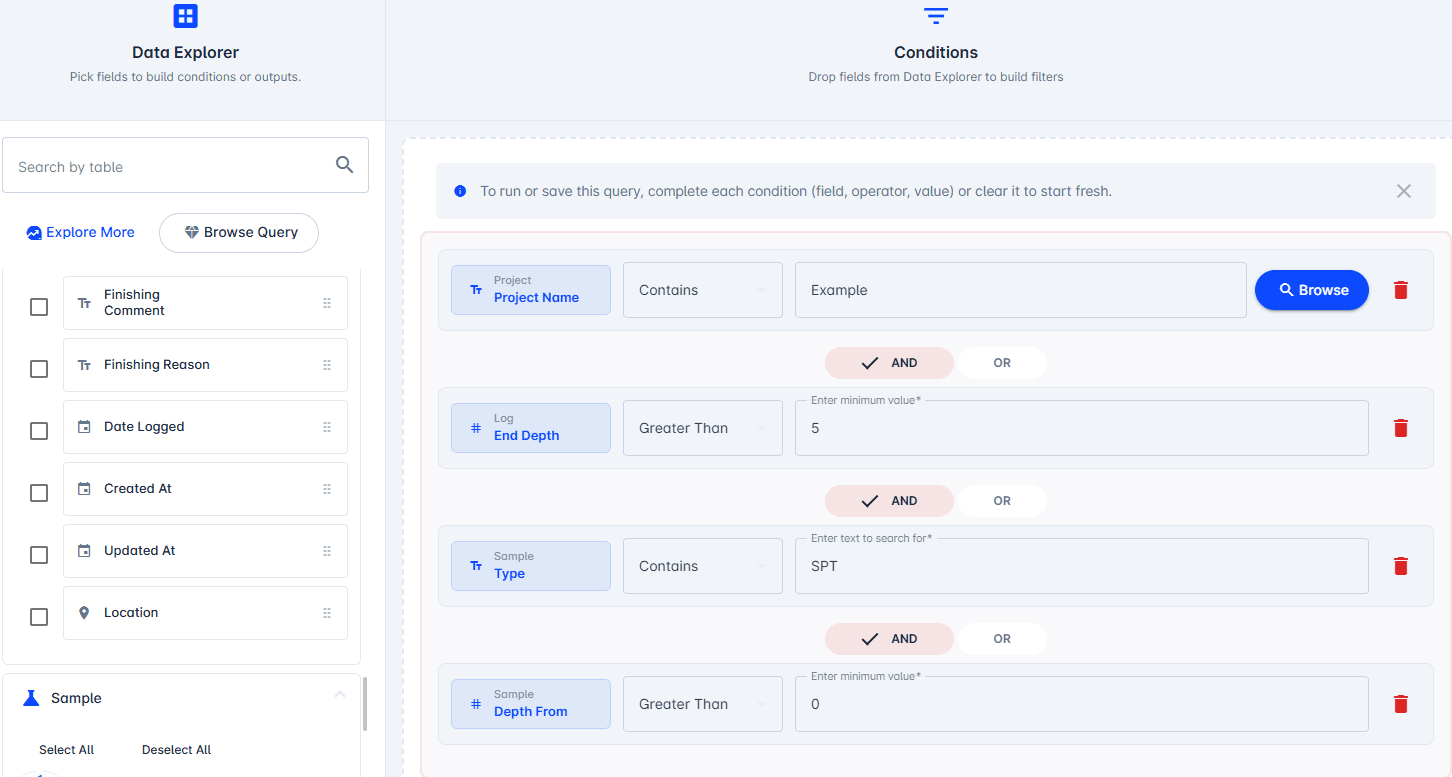Delete the Project Name condition row

click(x=1401, y=290)
